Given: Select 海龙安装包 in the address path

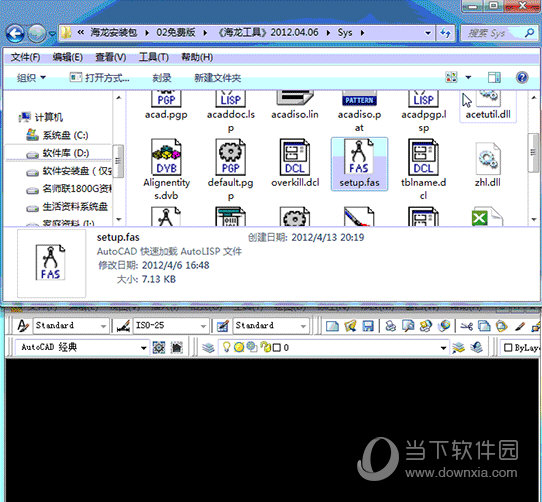Looking at the screenshot, I should point(114,33).
